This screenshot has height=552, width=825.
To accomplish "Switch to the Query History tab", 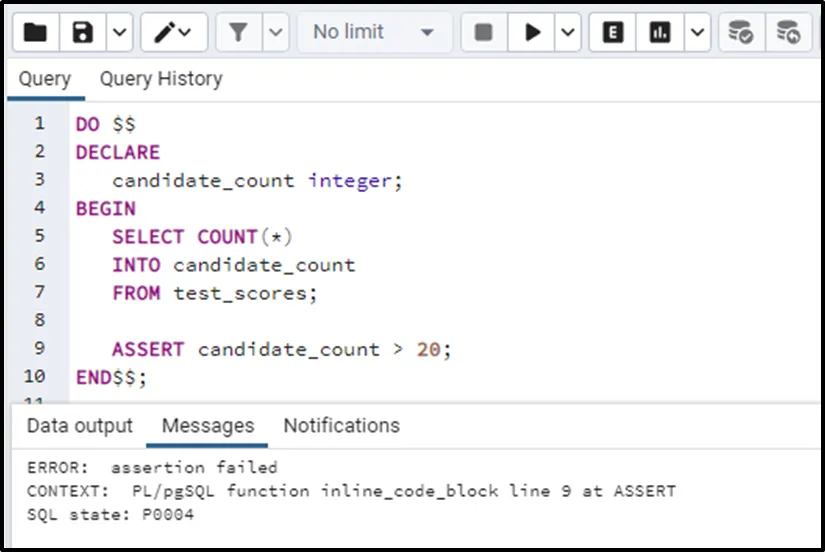I will tap(161, 79).
